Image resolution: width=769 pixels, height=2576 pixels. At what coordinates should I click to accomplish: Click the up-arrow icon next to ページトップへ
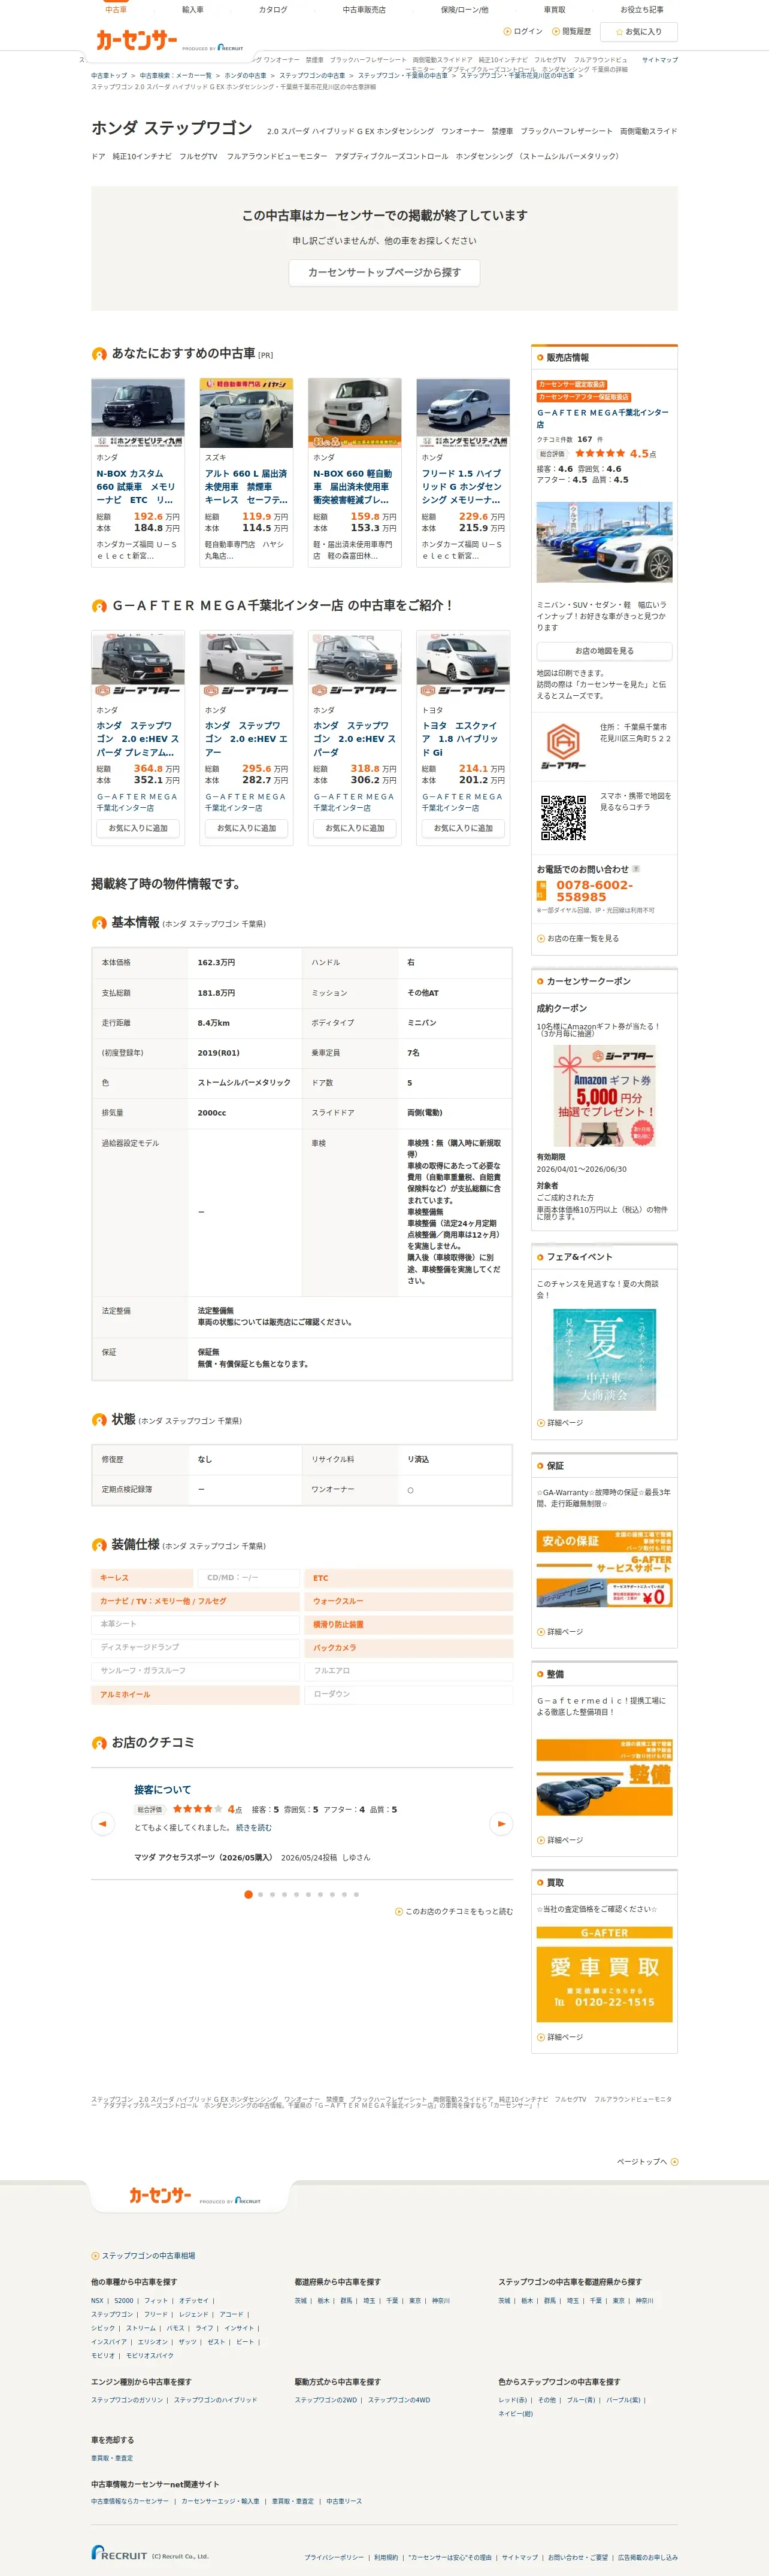(674, 2162)
